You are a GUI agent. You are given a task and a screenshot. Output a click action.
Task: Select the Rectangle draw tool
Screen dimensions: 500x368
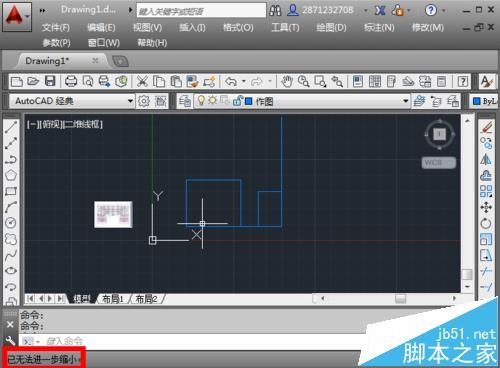click(x=11, y=191)
